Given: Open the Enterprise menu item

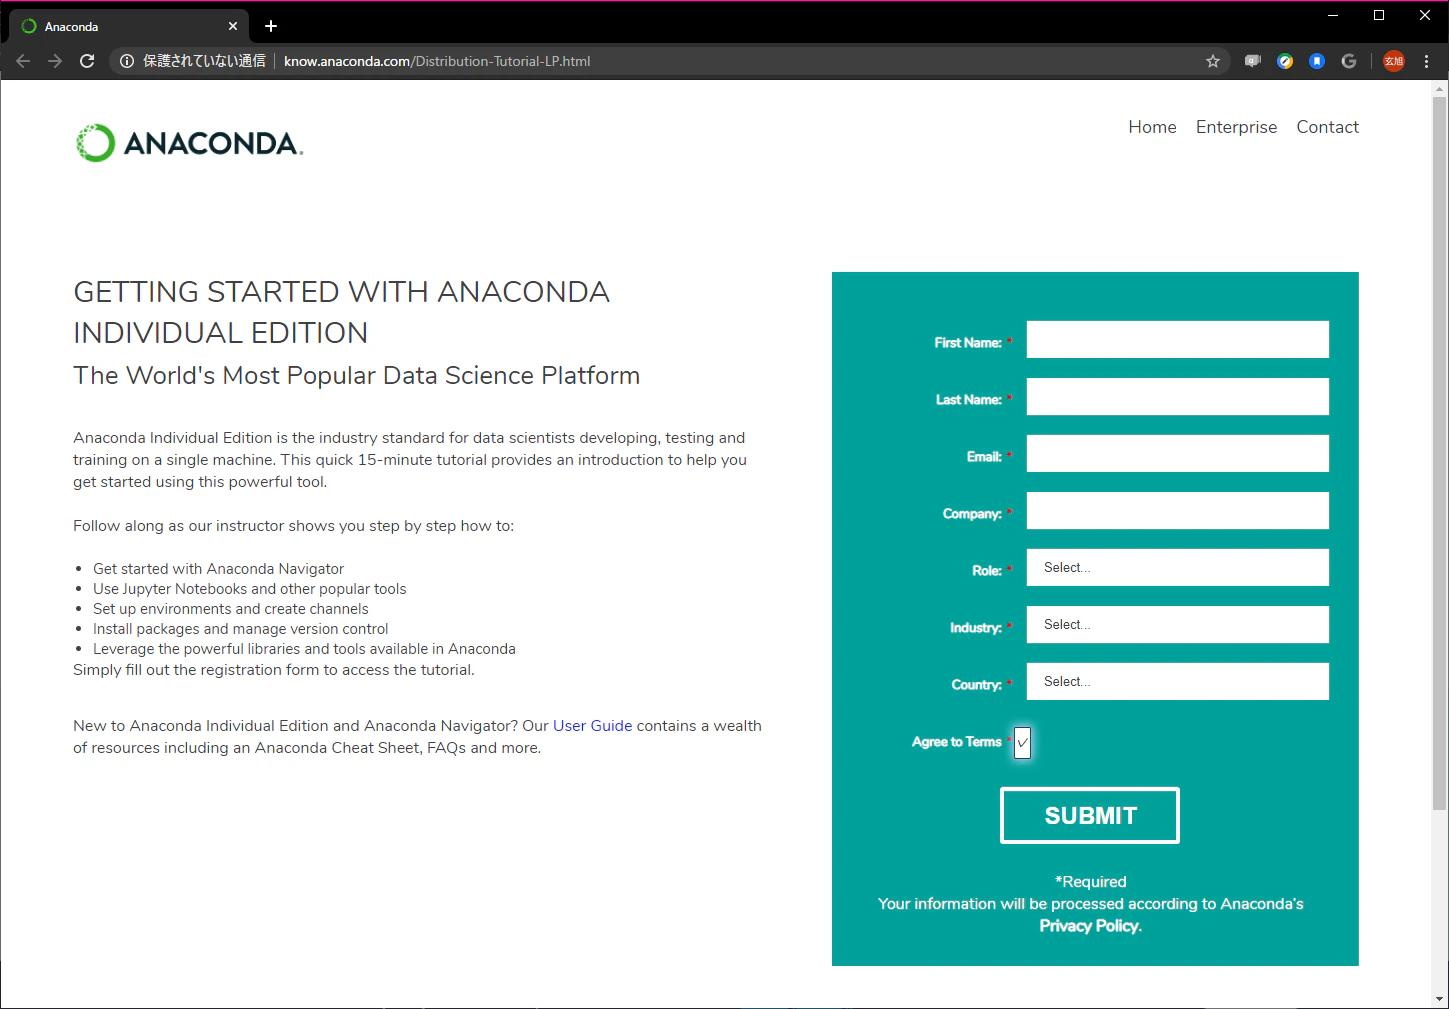Looking at the screenshot, I should 1236,127.
